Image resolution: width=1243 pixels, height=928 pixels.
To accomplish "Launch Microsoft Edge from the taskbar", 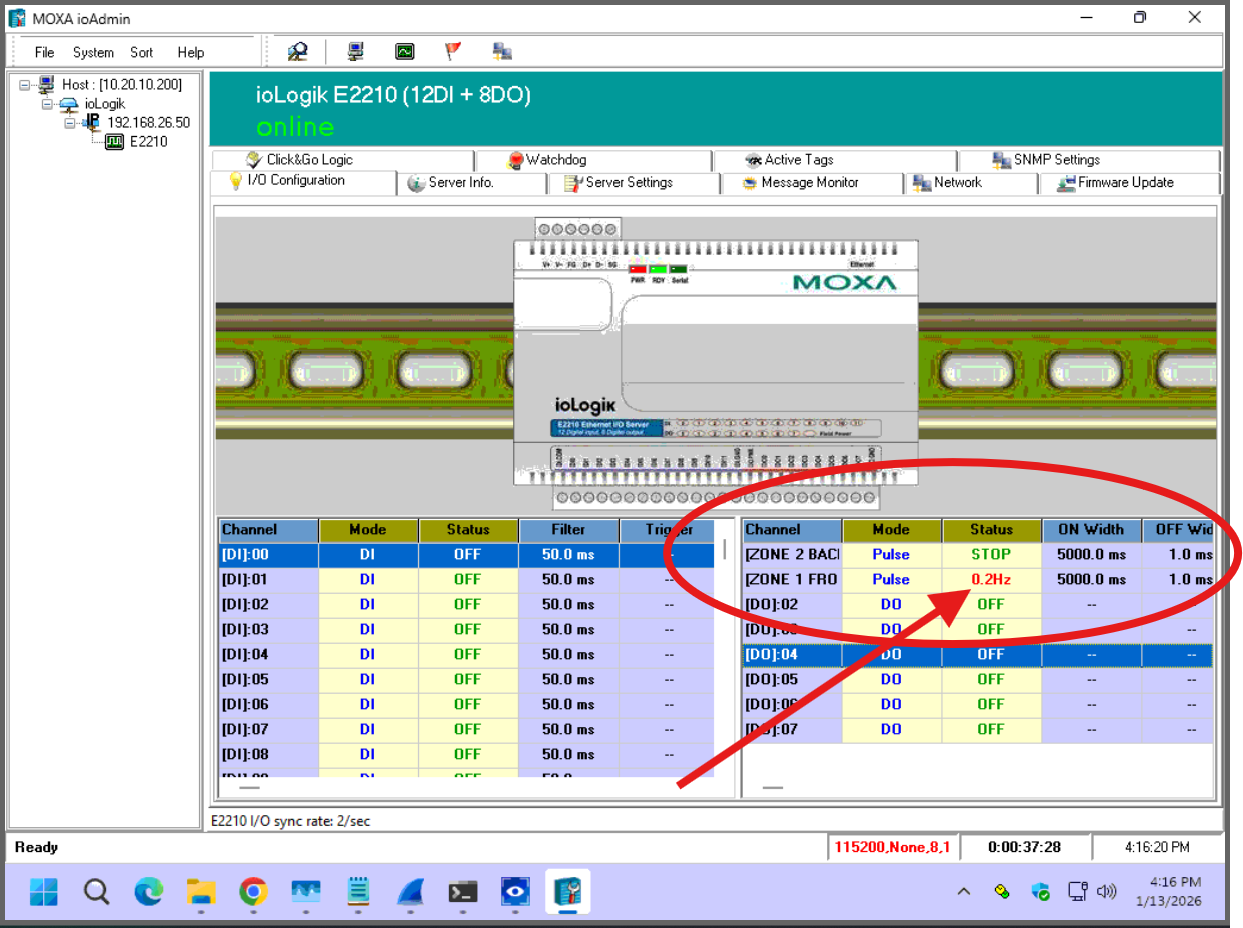I will click(x=149, y=891).
